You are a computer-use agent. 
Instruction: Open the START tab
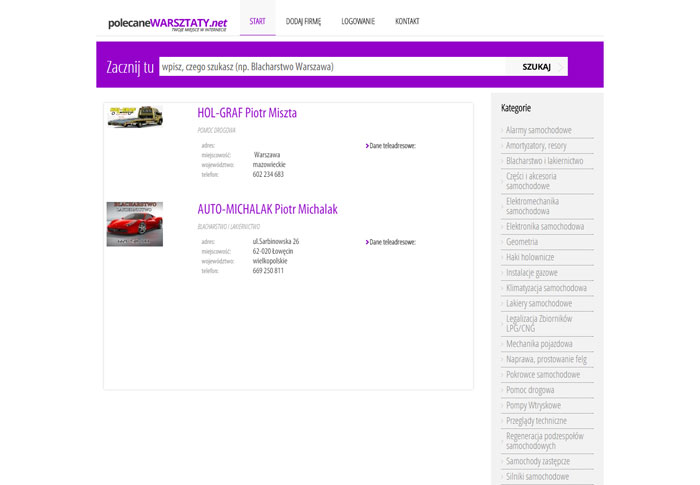coord(258,21)
